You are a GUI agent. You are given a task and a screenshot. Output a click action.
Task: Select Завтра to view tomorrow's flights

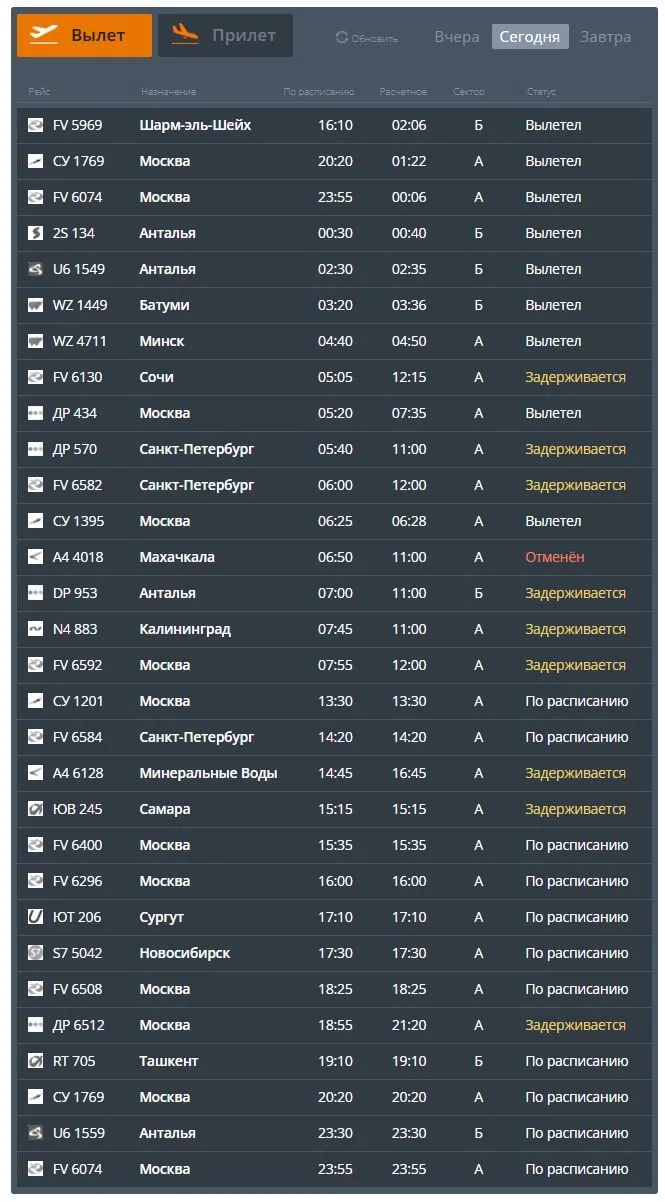[x=605, y=37]
